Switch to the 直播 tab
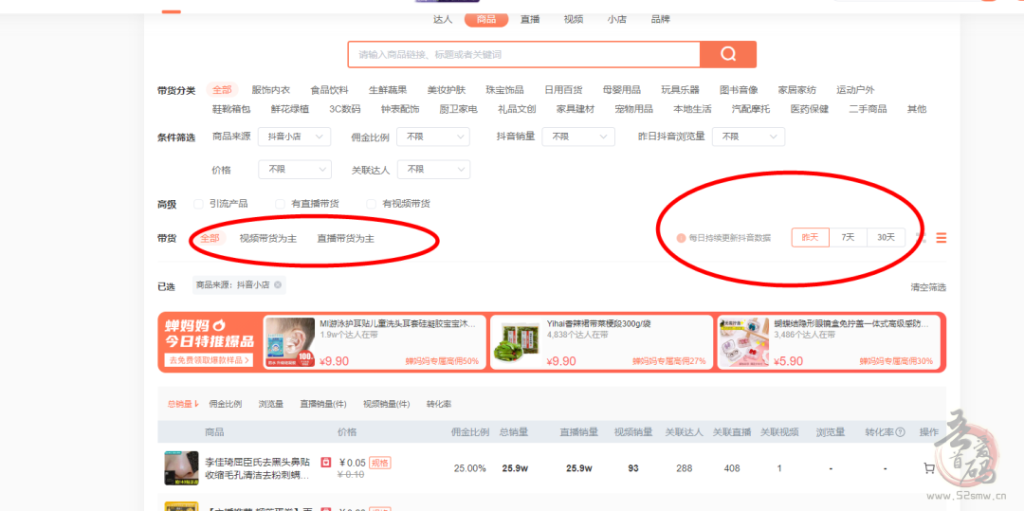Viewport: 1024px width, 511px height. click(x=530, y=19)
